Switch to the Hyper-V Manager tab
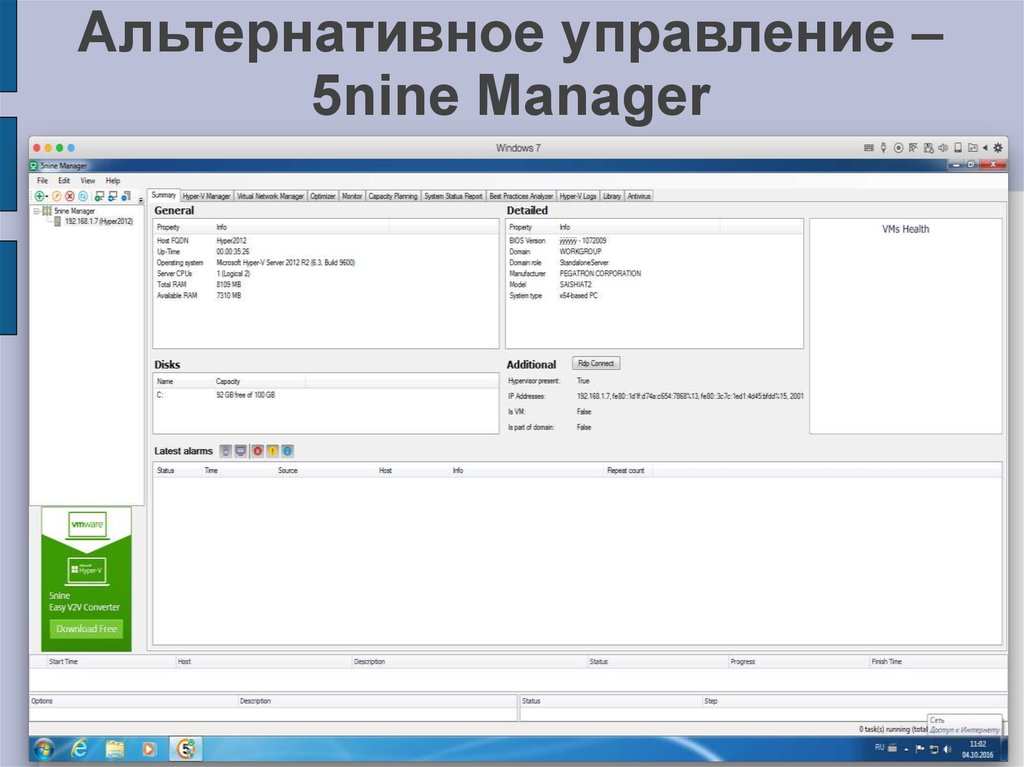This screenshot has width=1024, height=767. pyautogui.click(x=206, y=196)
